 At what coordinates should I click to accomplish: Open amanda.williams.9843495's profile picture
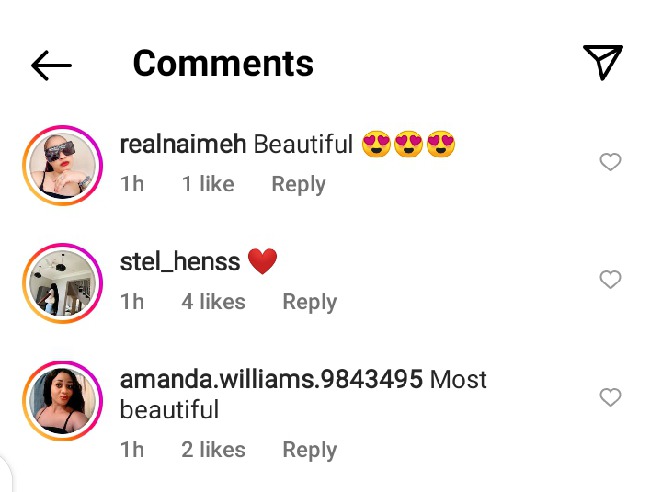coord(63,400)
